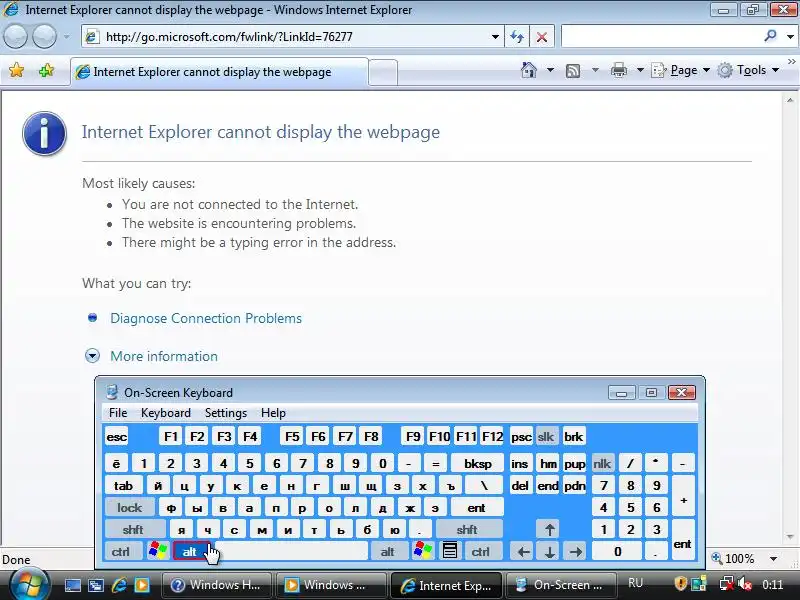Click the spacebar on the on-screen keyboard
The width and height of the screenshot is (800, 600).
(291, 552)
